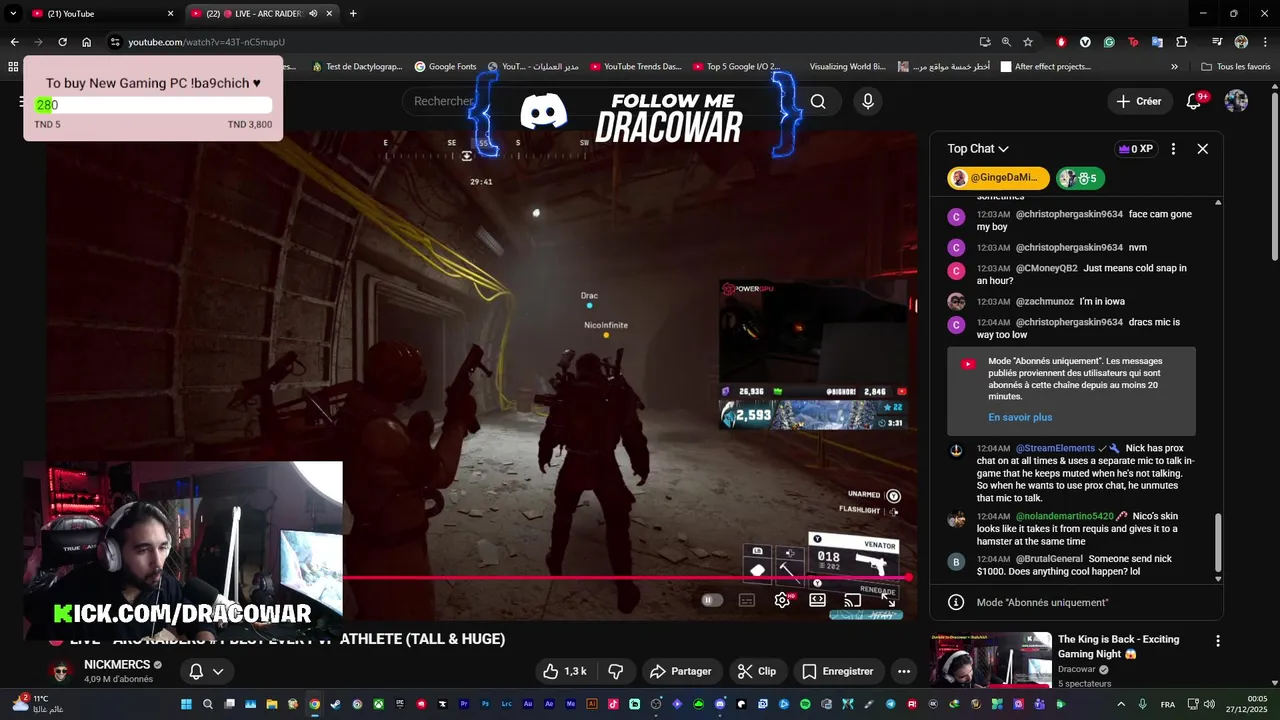Click the green chip with number 5

click(x=1080, y=178)
